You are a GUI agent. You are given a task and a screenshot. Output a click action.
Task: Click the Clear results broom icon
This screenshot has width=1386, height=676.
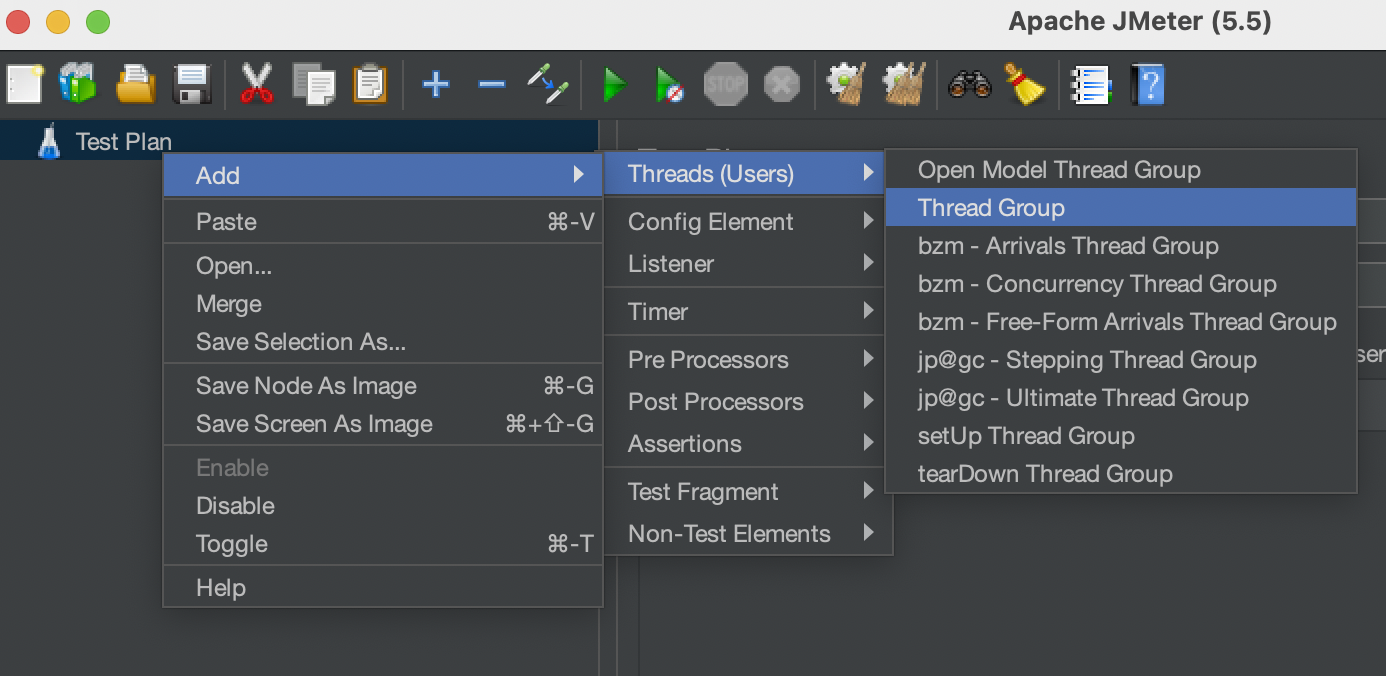pyautogui.click(x=847, y=84)
